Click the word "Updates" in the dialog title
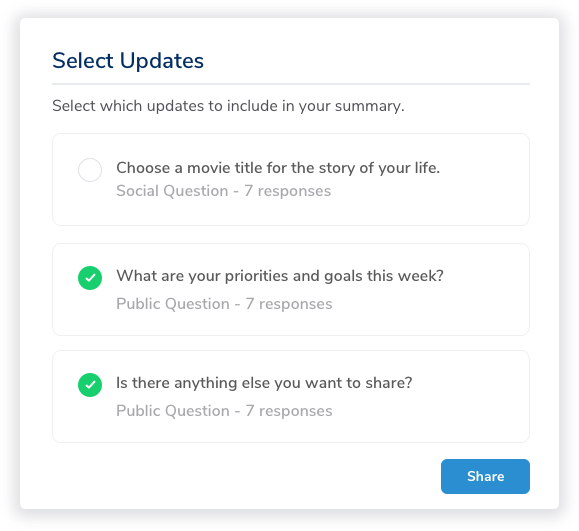The height and width of the screenshot is (531, 579). (162, 61)
